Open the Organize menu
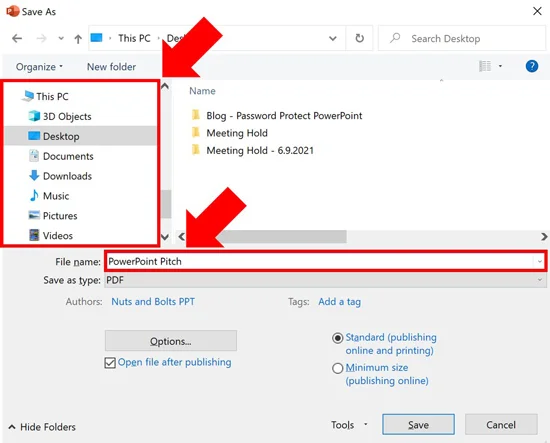Viewport: 550px width, 443px height. (x=39, y=67)
